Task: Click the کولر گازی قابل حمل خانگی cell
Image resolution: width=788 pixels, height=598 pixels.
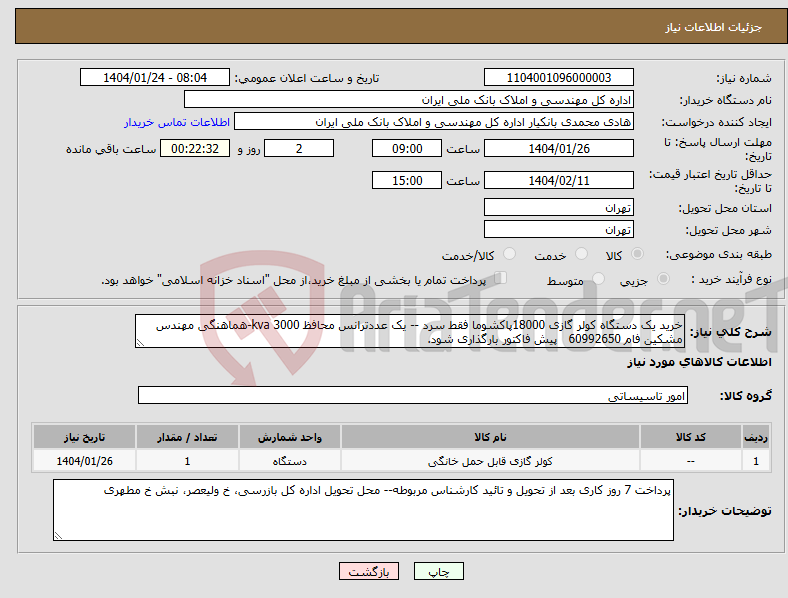Action: click(x=490, y=461)
